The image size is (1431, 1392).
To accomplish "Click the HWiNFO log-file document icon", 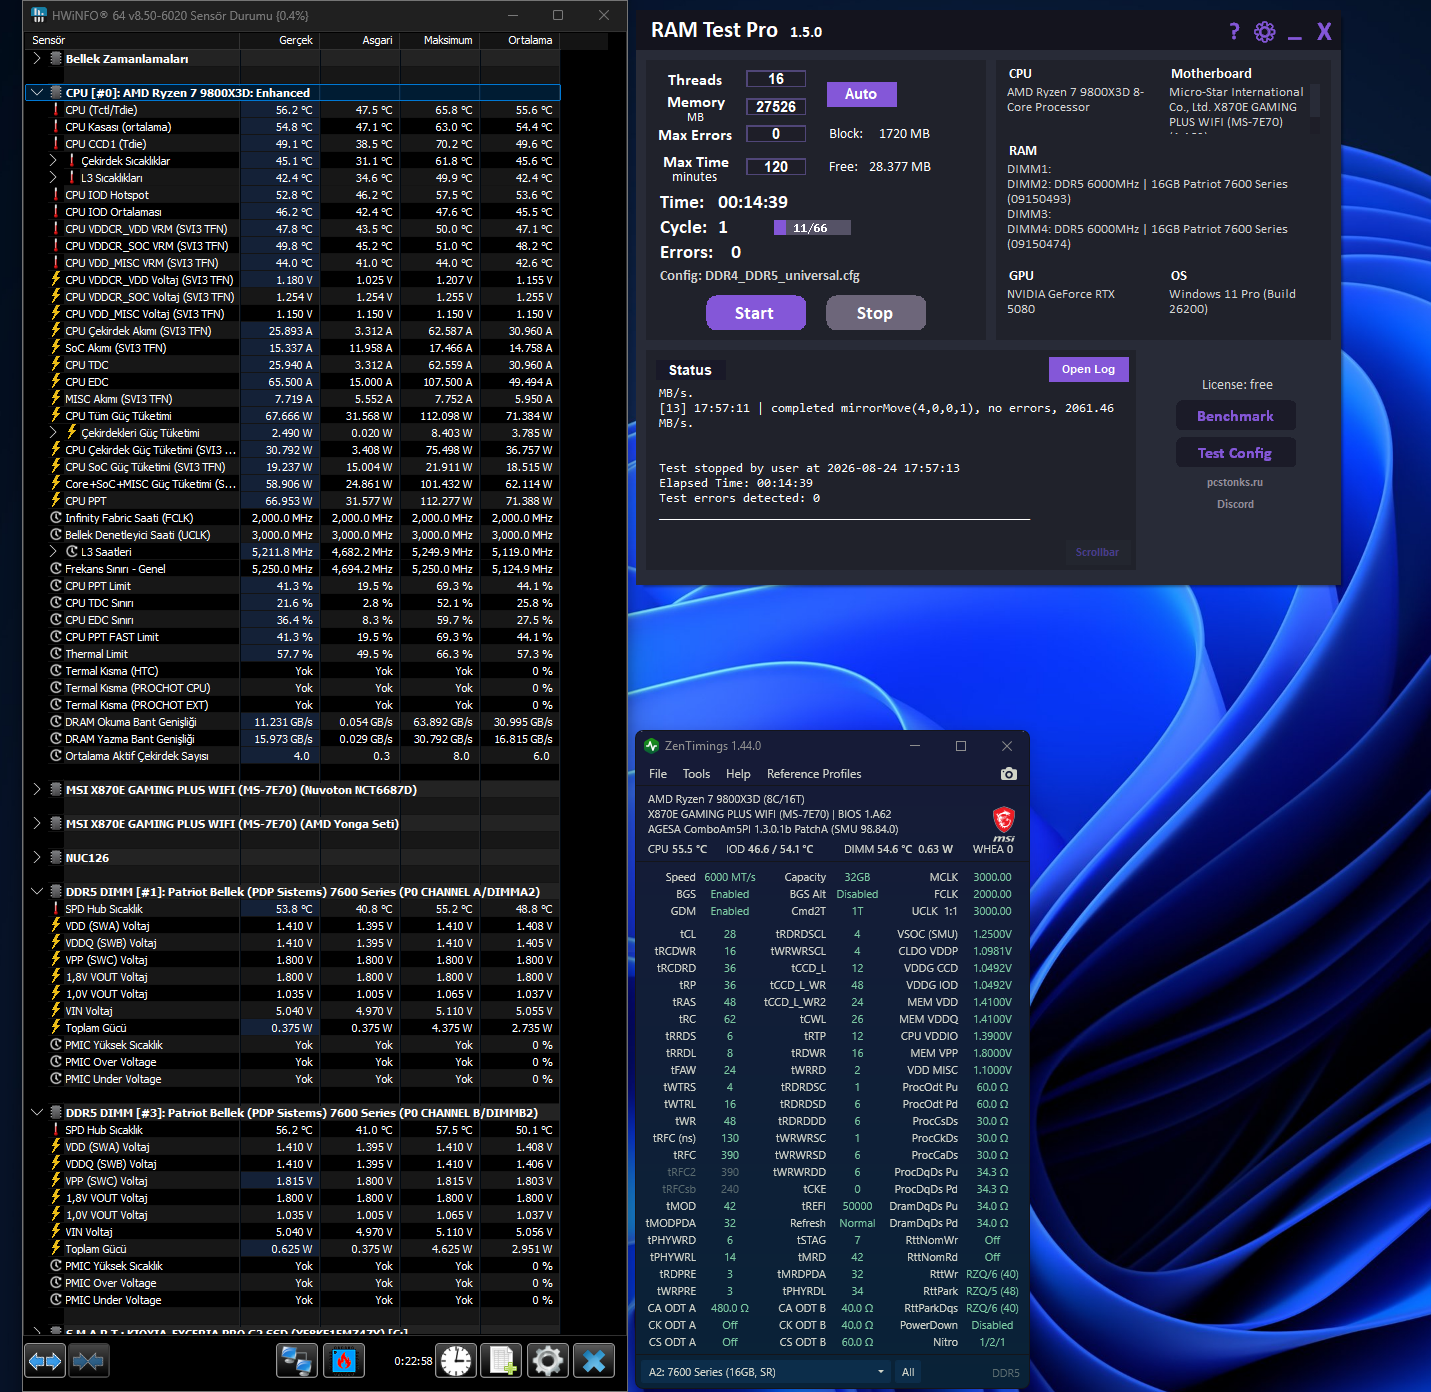I will coord(501,1360).
